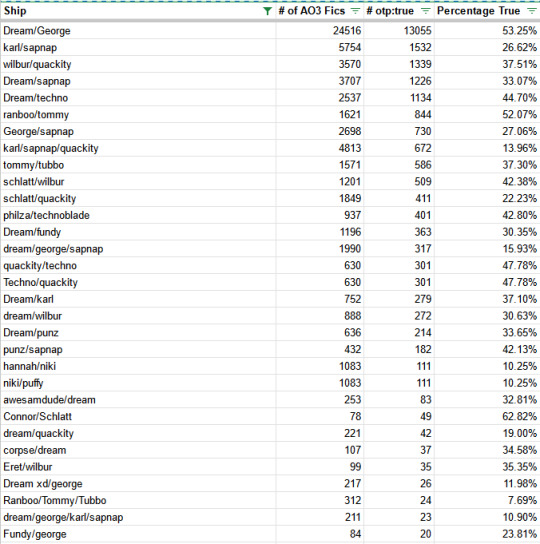The image size is (540, 544).
Task: Select the Eret/wilbur cell
Action: coord(138,467)
